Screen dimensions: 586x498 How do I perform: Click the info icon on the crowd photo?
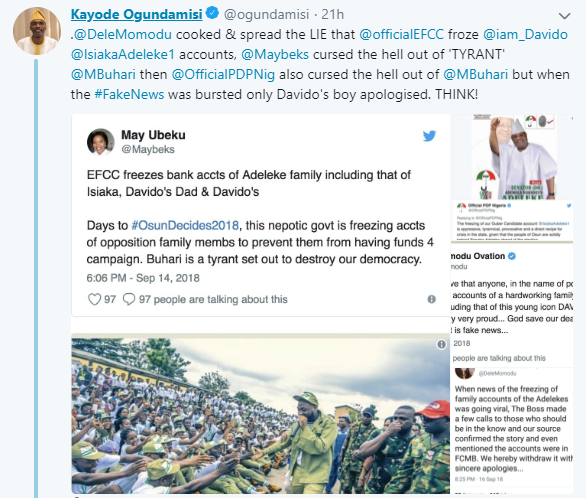[x=441, y=344]
